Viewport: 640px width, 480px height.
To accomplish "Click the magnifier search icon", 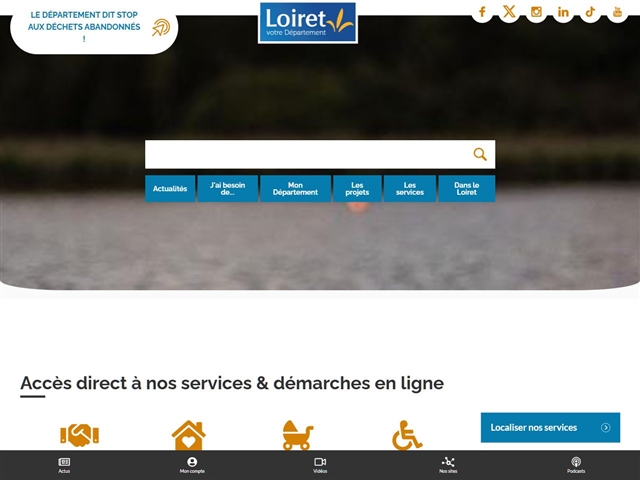I will tap(480, 154).
